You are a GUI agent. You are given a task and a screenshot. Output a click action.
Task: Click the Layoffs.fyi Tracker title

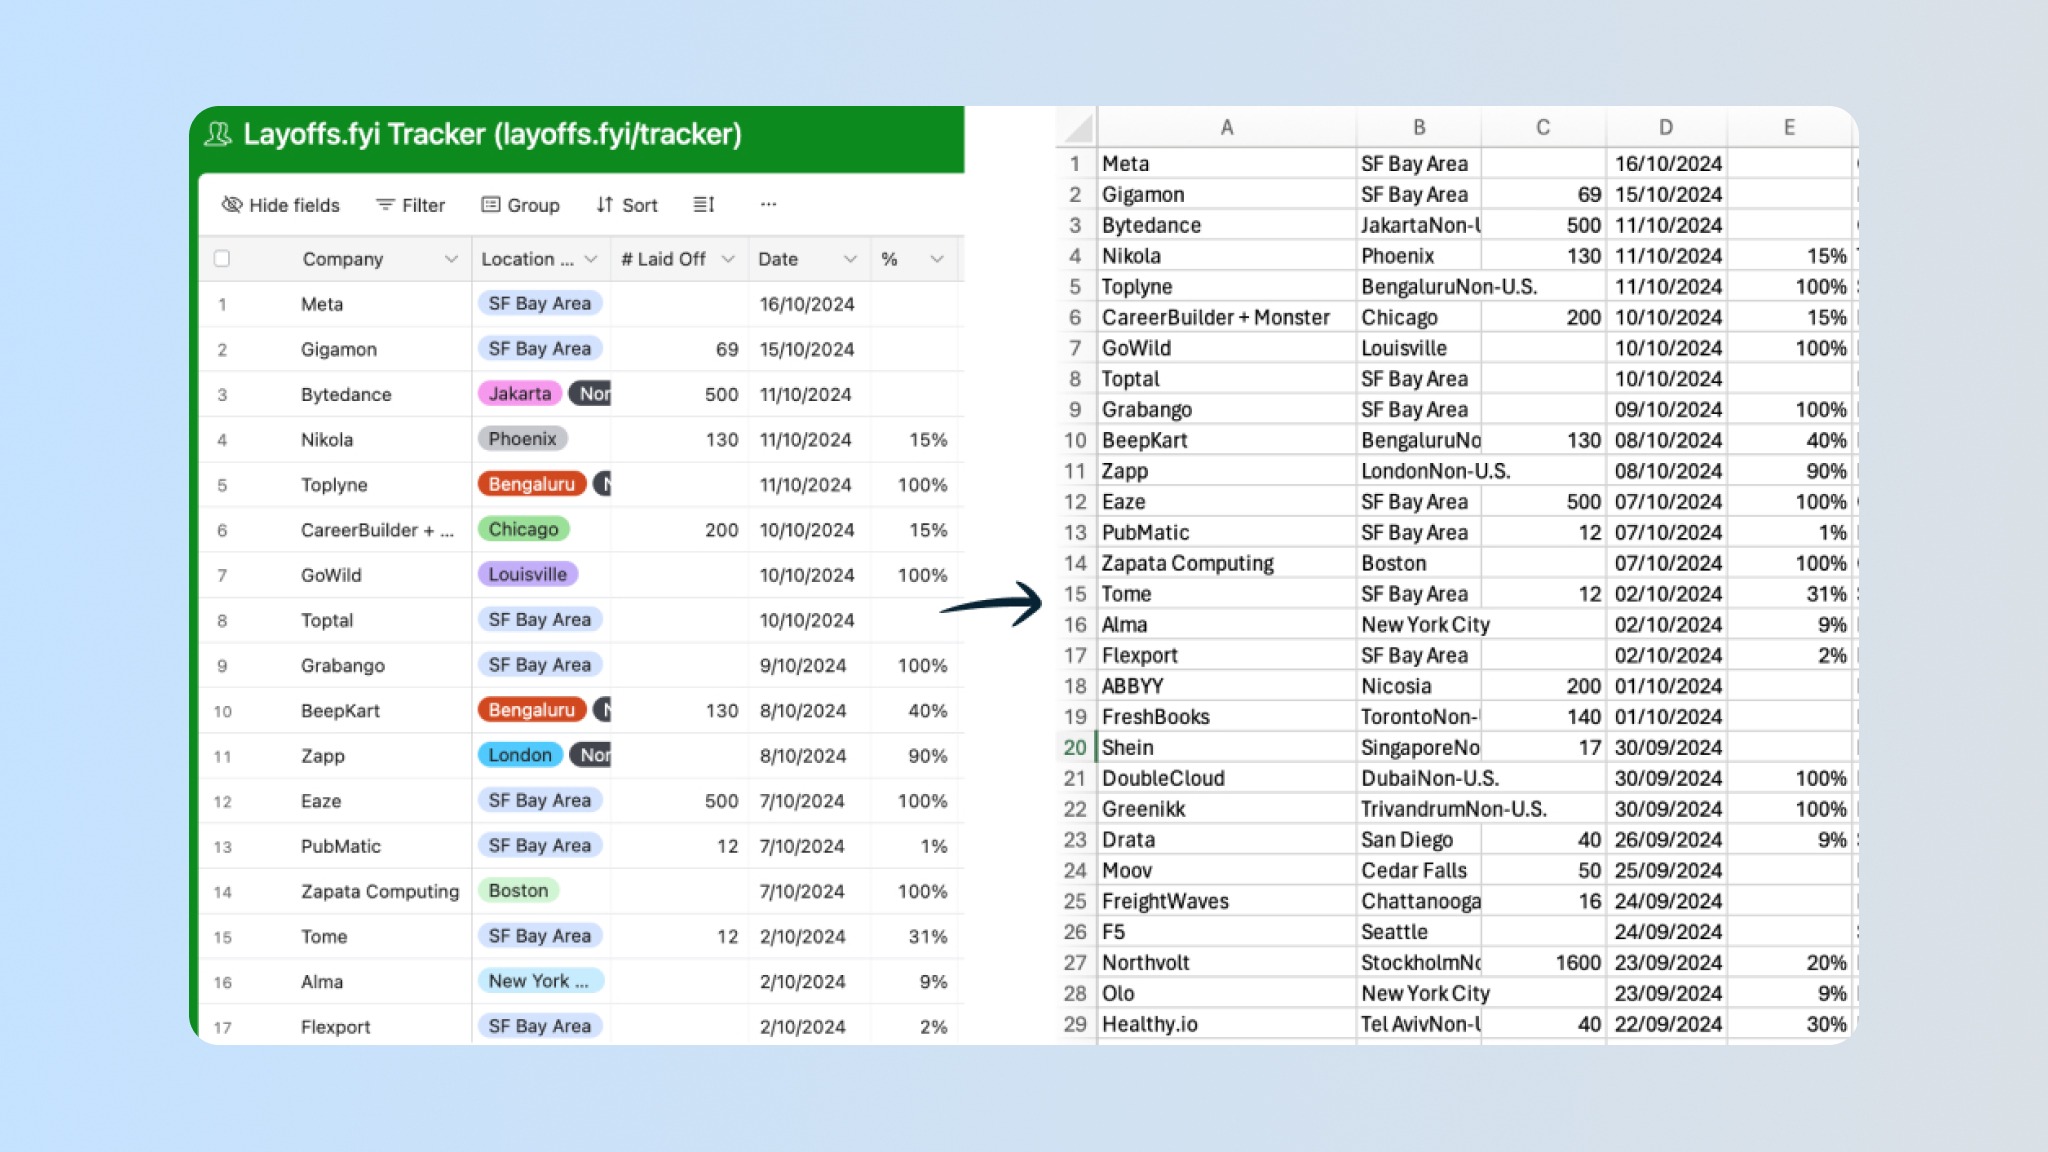492,134
